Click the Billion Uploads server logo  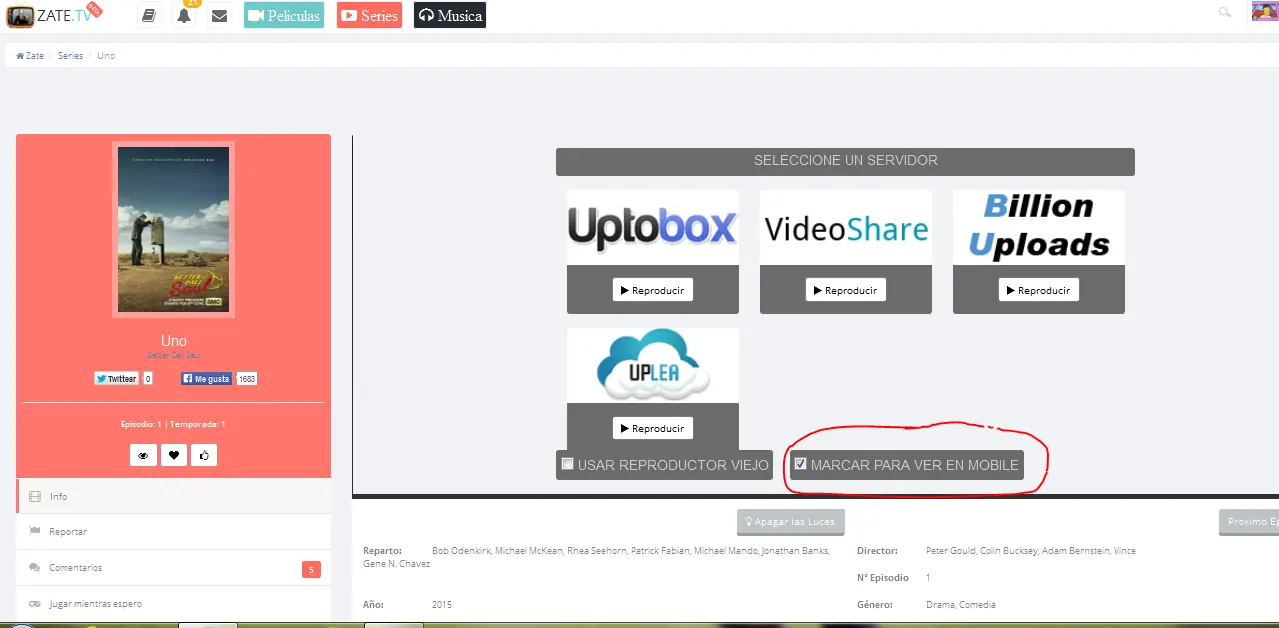click(x=1039, y=228)
